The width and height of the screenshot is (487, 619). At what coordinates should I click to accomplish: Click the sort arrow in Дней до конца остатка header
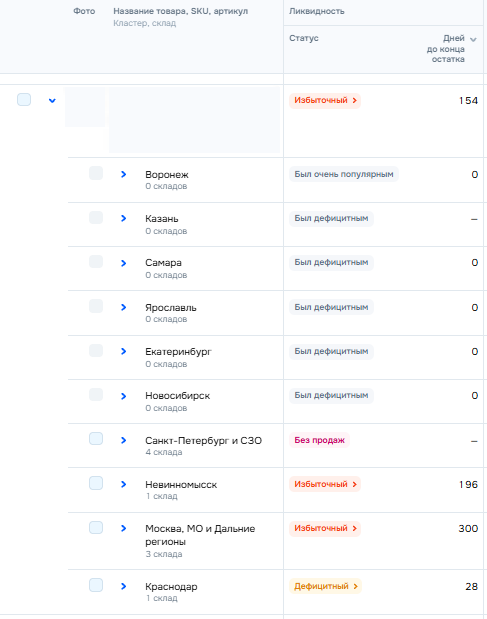[x=474, y=39]
